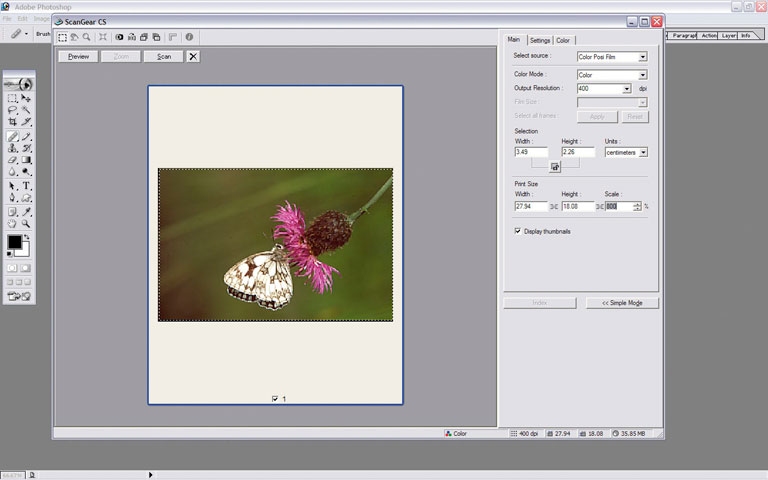
Task: Click the magnifier zoom icon in ScanGear toolbar
Action: pyautogui.click(x=88, y=37)
